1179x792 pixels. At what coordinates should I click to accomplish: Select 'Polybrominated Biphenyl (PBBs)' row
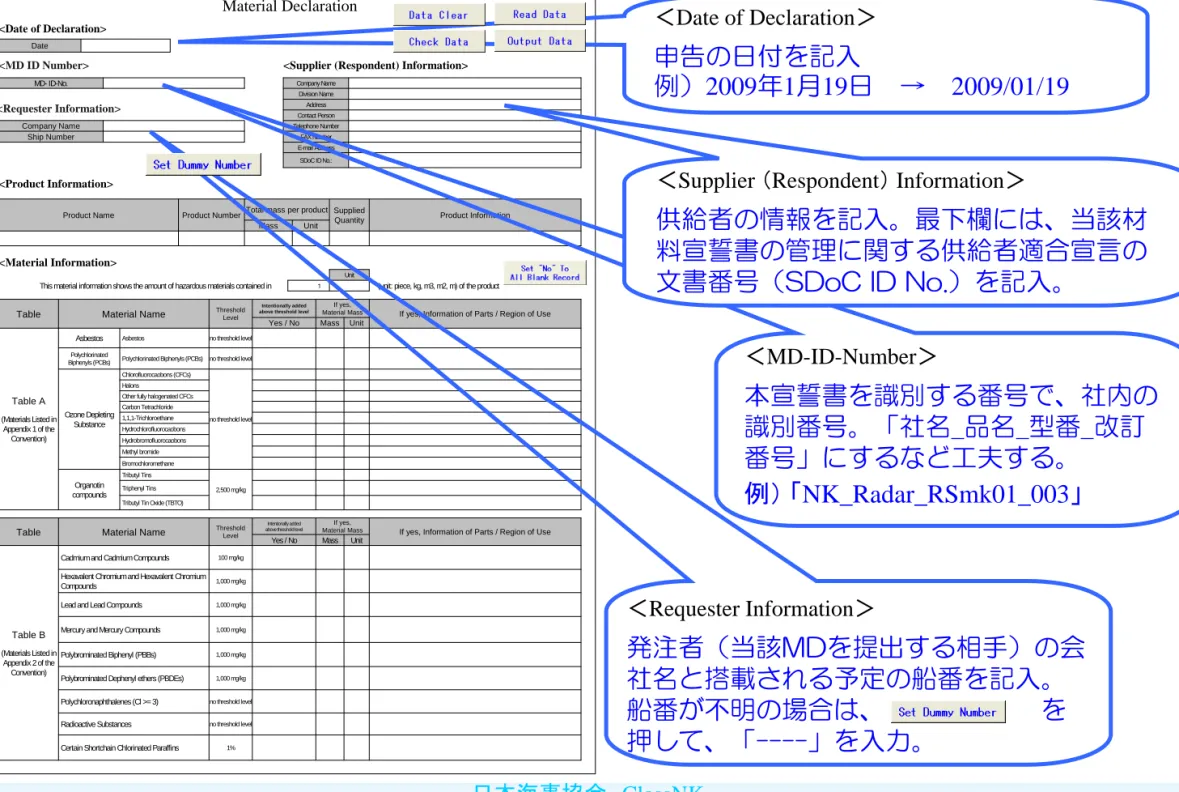(134, 654)
